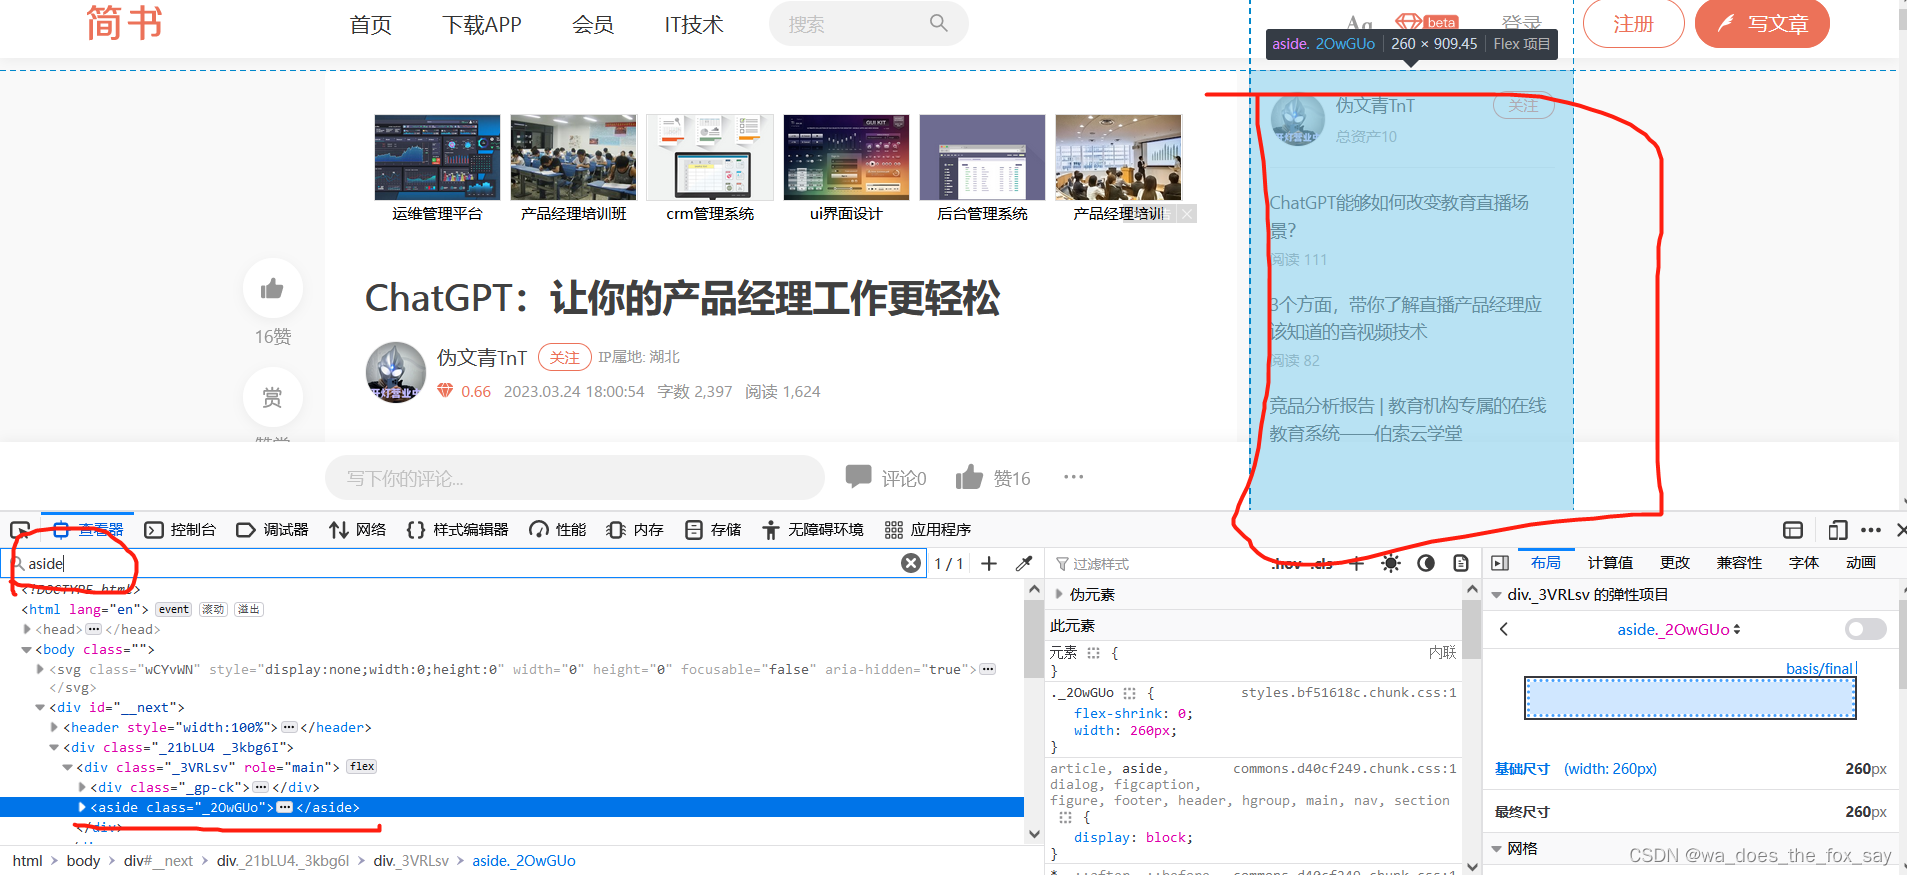Toggle print media simulation icon
The height and width of the screenshot is (875, 1907).
pyautogui.click(x=1461, y=563)
